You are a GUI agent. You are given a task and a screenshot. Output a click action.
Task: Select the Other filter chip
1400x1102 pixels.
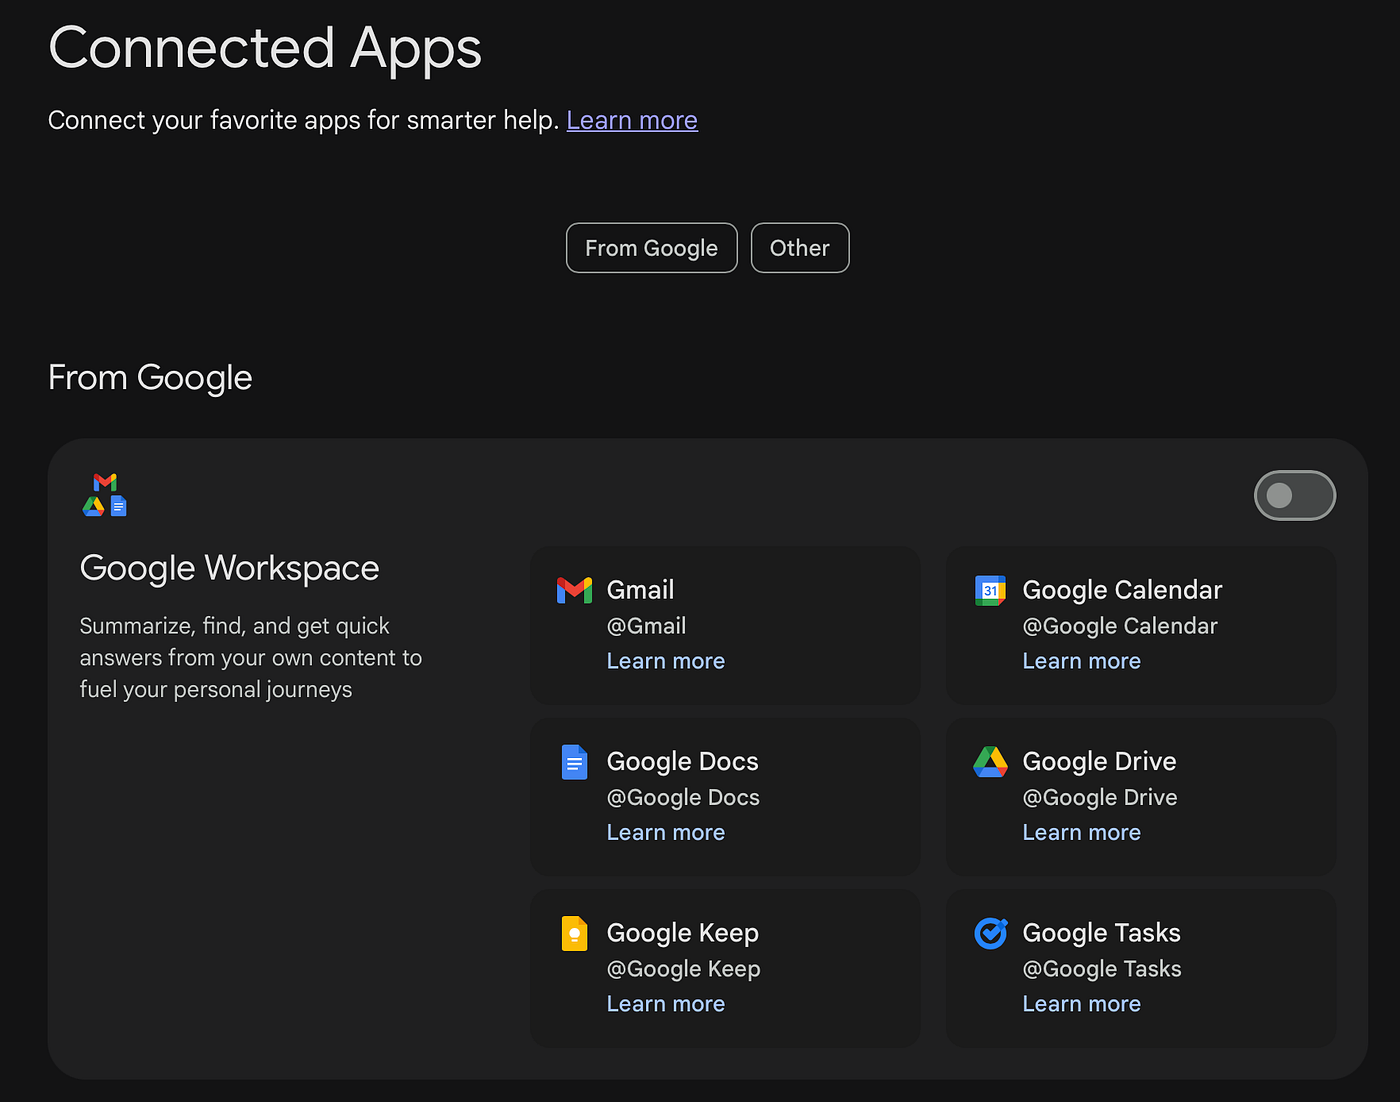point(800,248)
